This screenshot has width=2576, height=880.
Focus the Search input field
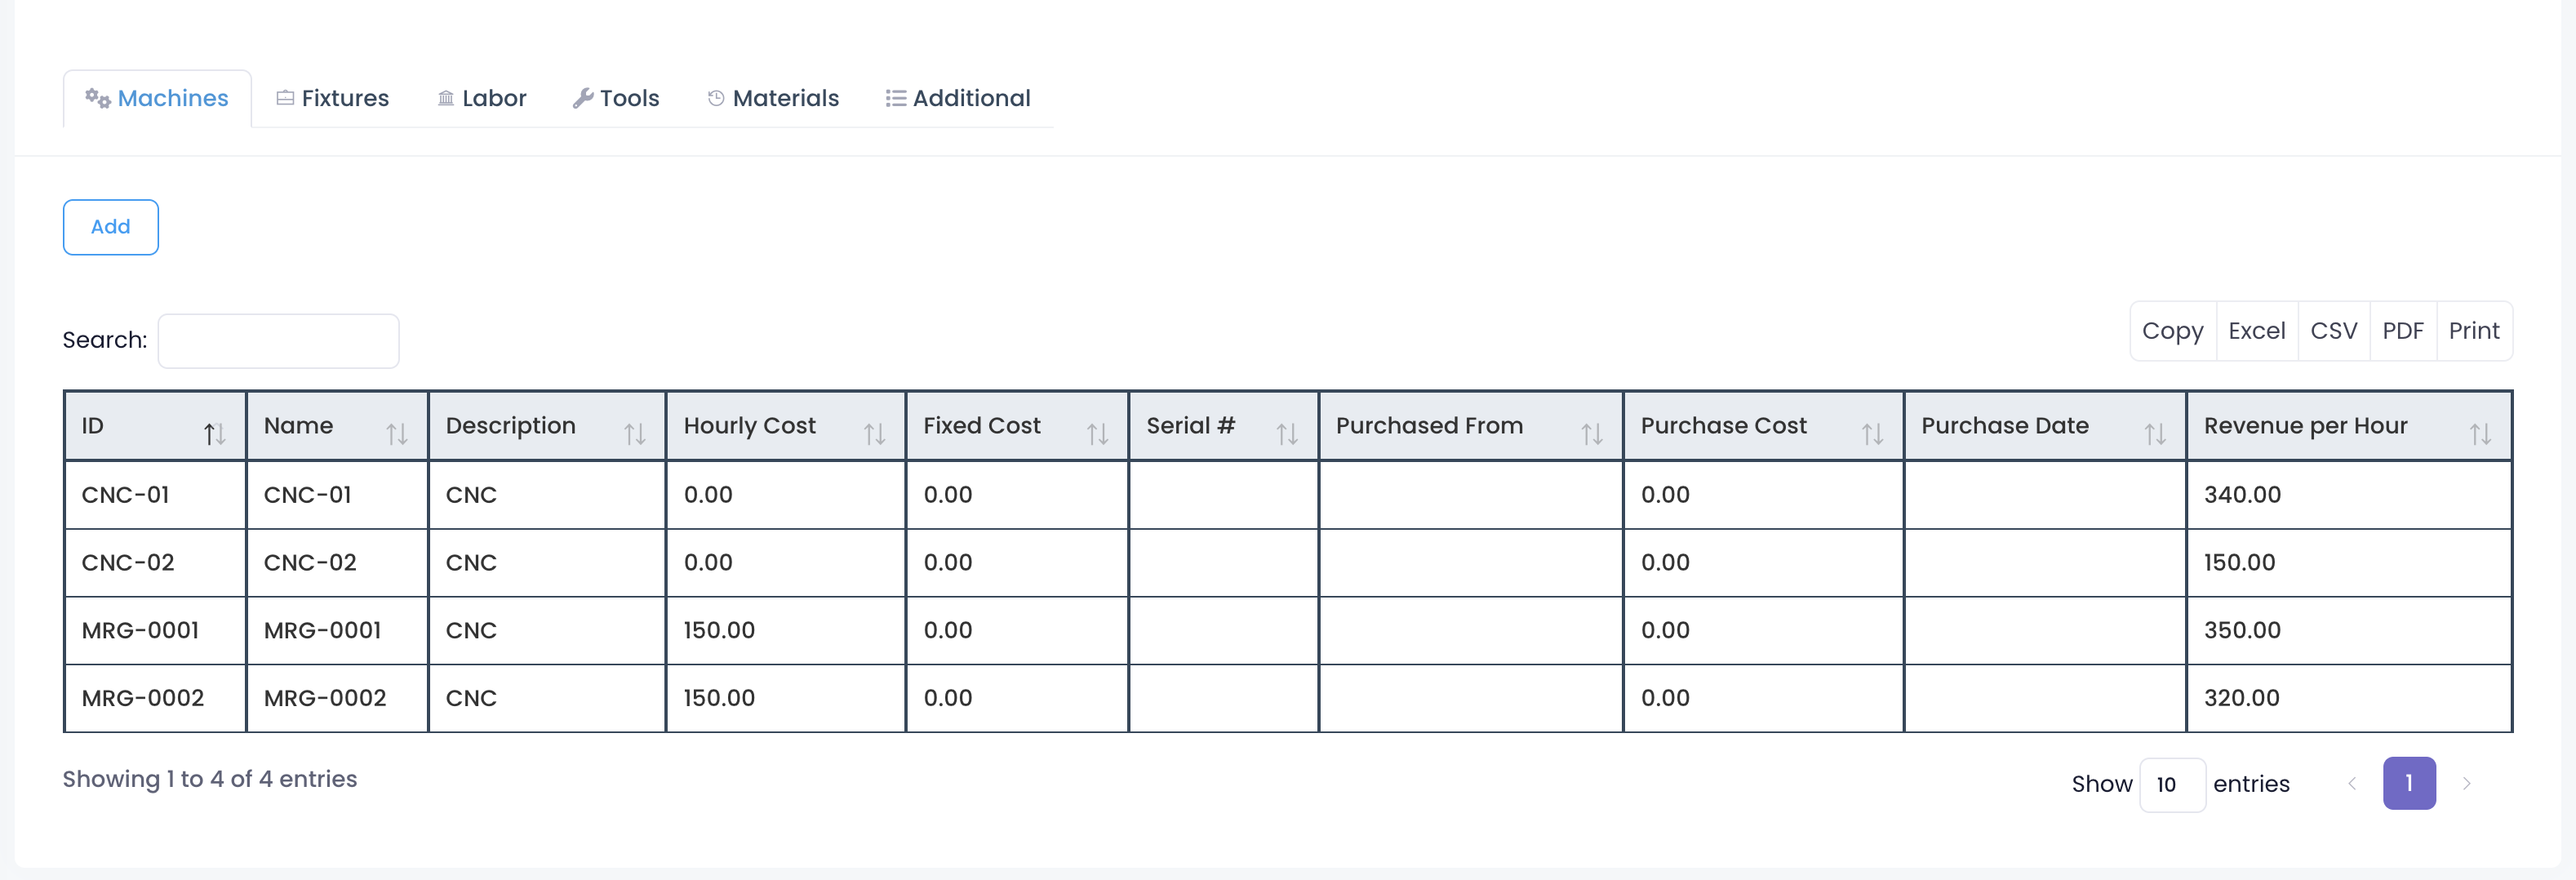[x=278, y=341]
